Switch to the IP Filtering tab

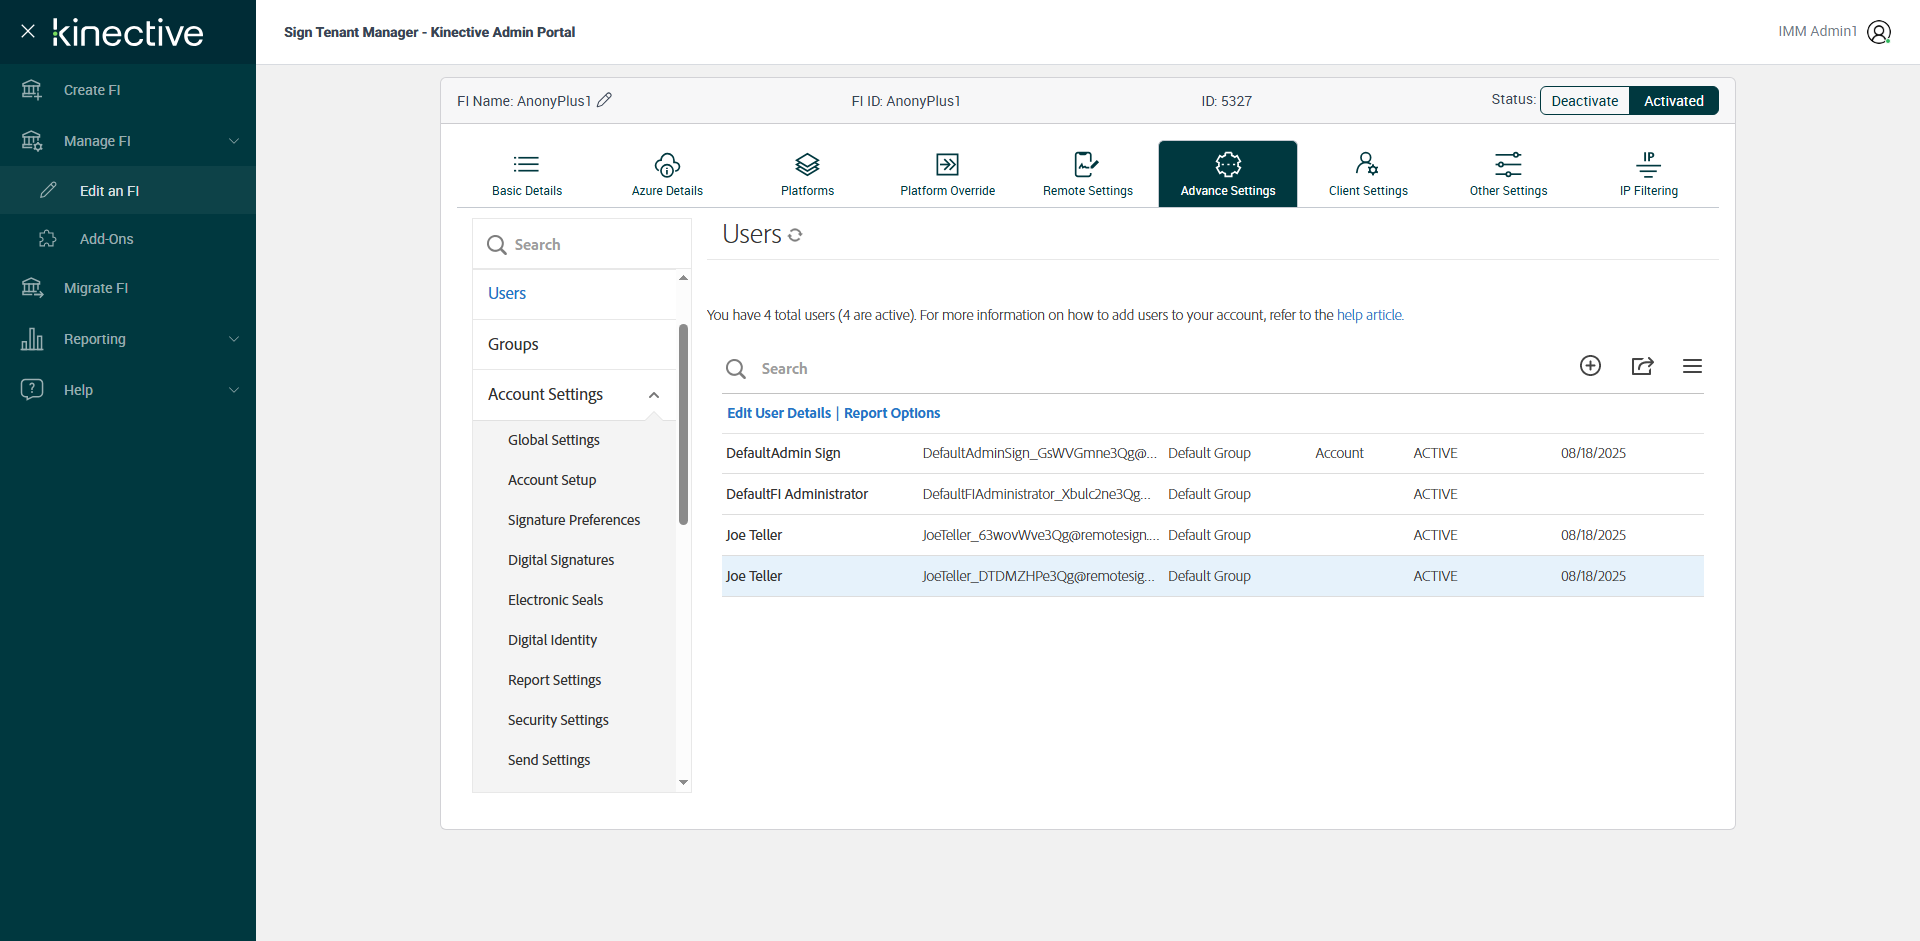pos(1648,174)
